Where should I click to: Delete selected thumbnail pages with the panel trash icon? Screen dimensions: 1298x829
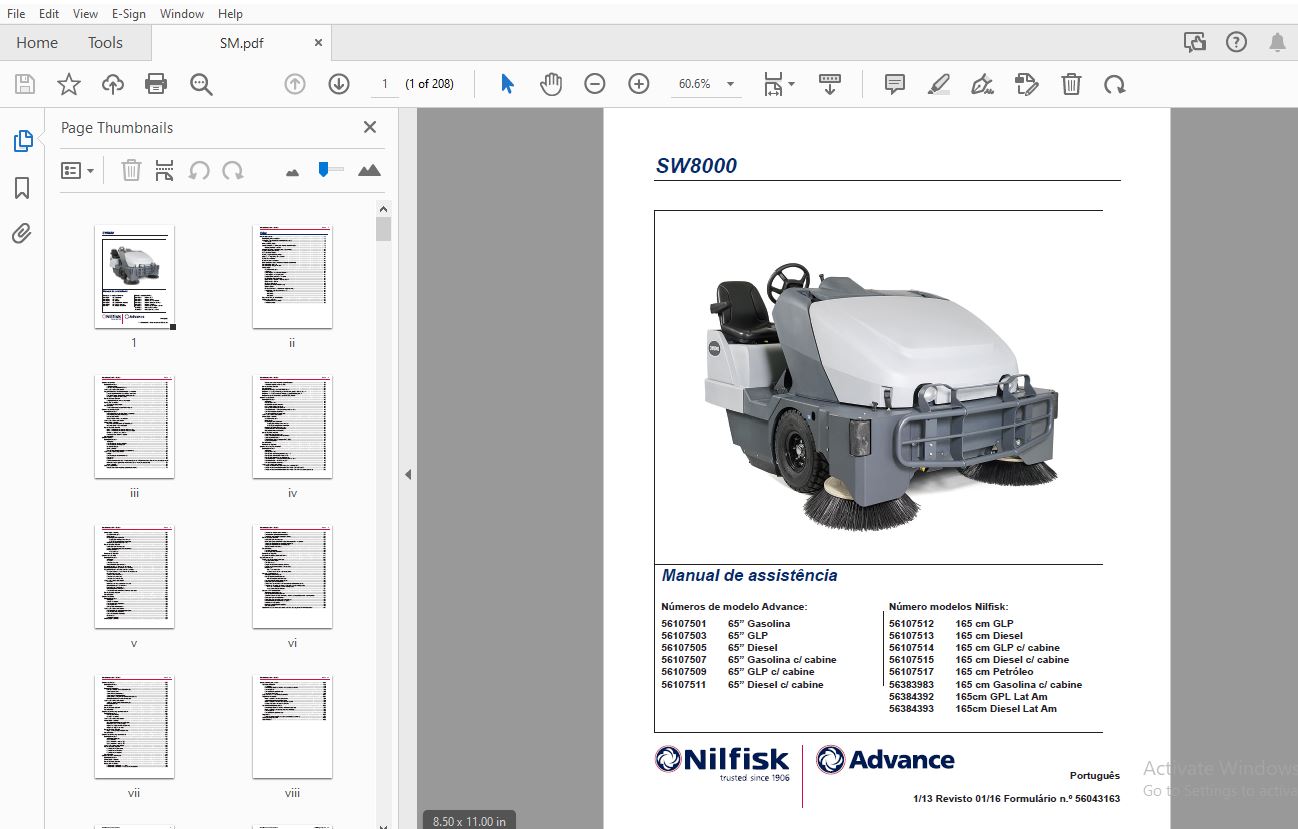pos(131,170)
